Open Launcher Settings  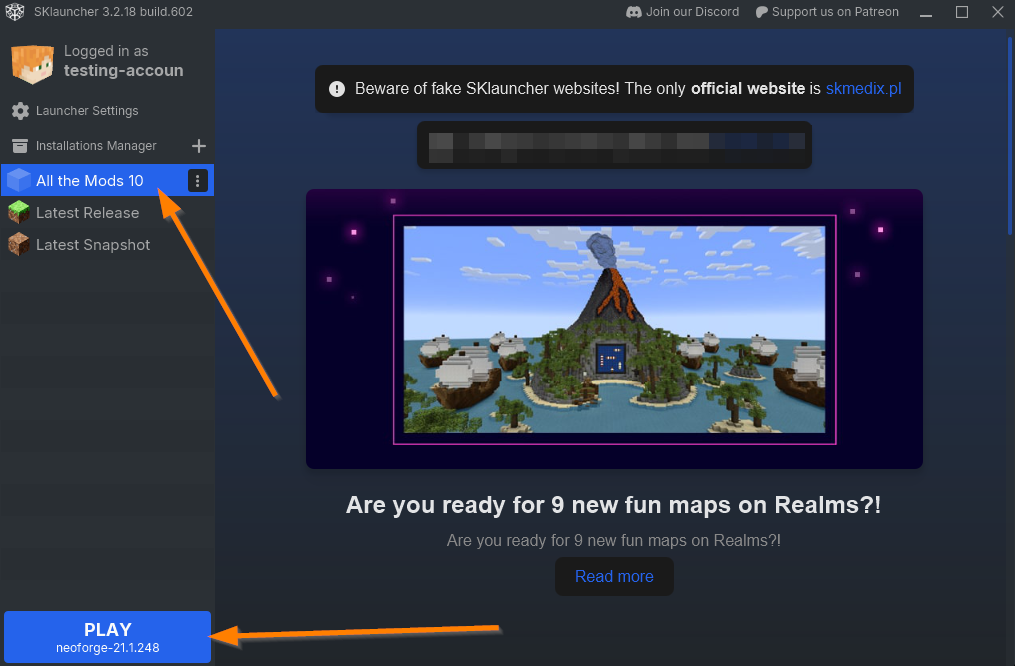pos(87,111)
